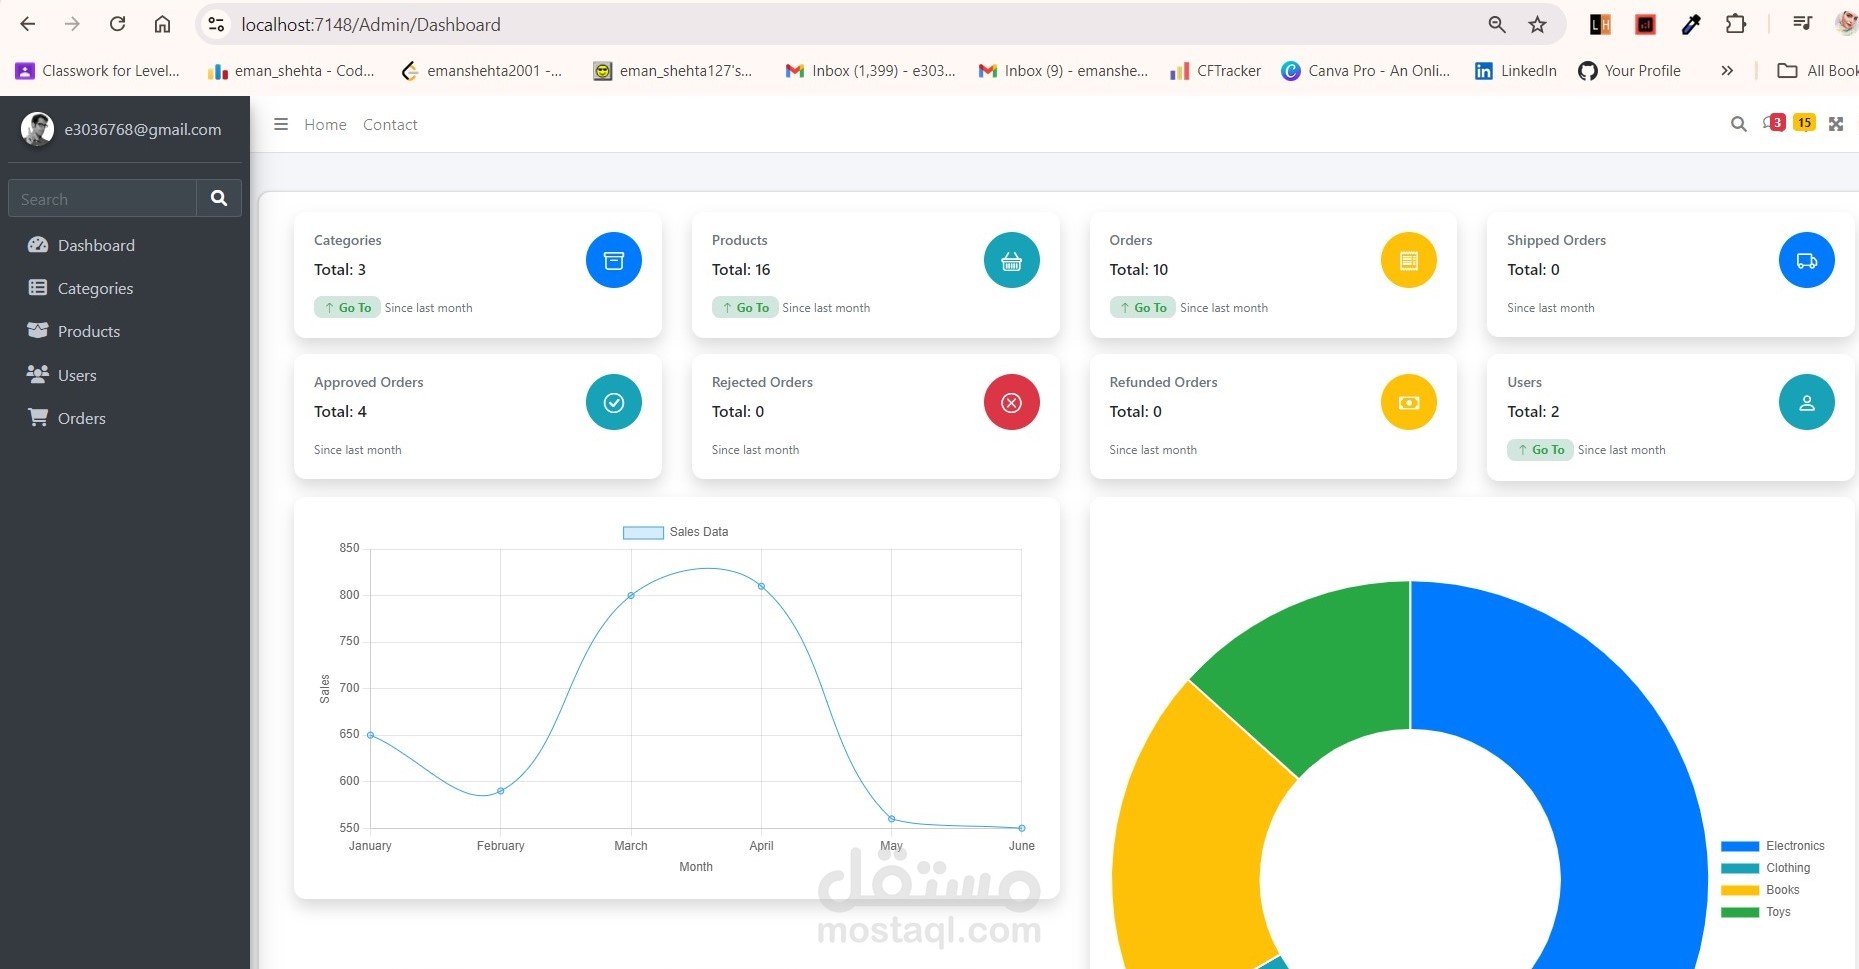1859x969 pixels.
Task: Toggle Electronics legend in doughnut chart
Action: [x=1772, y=846]
